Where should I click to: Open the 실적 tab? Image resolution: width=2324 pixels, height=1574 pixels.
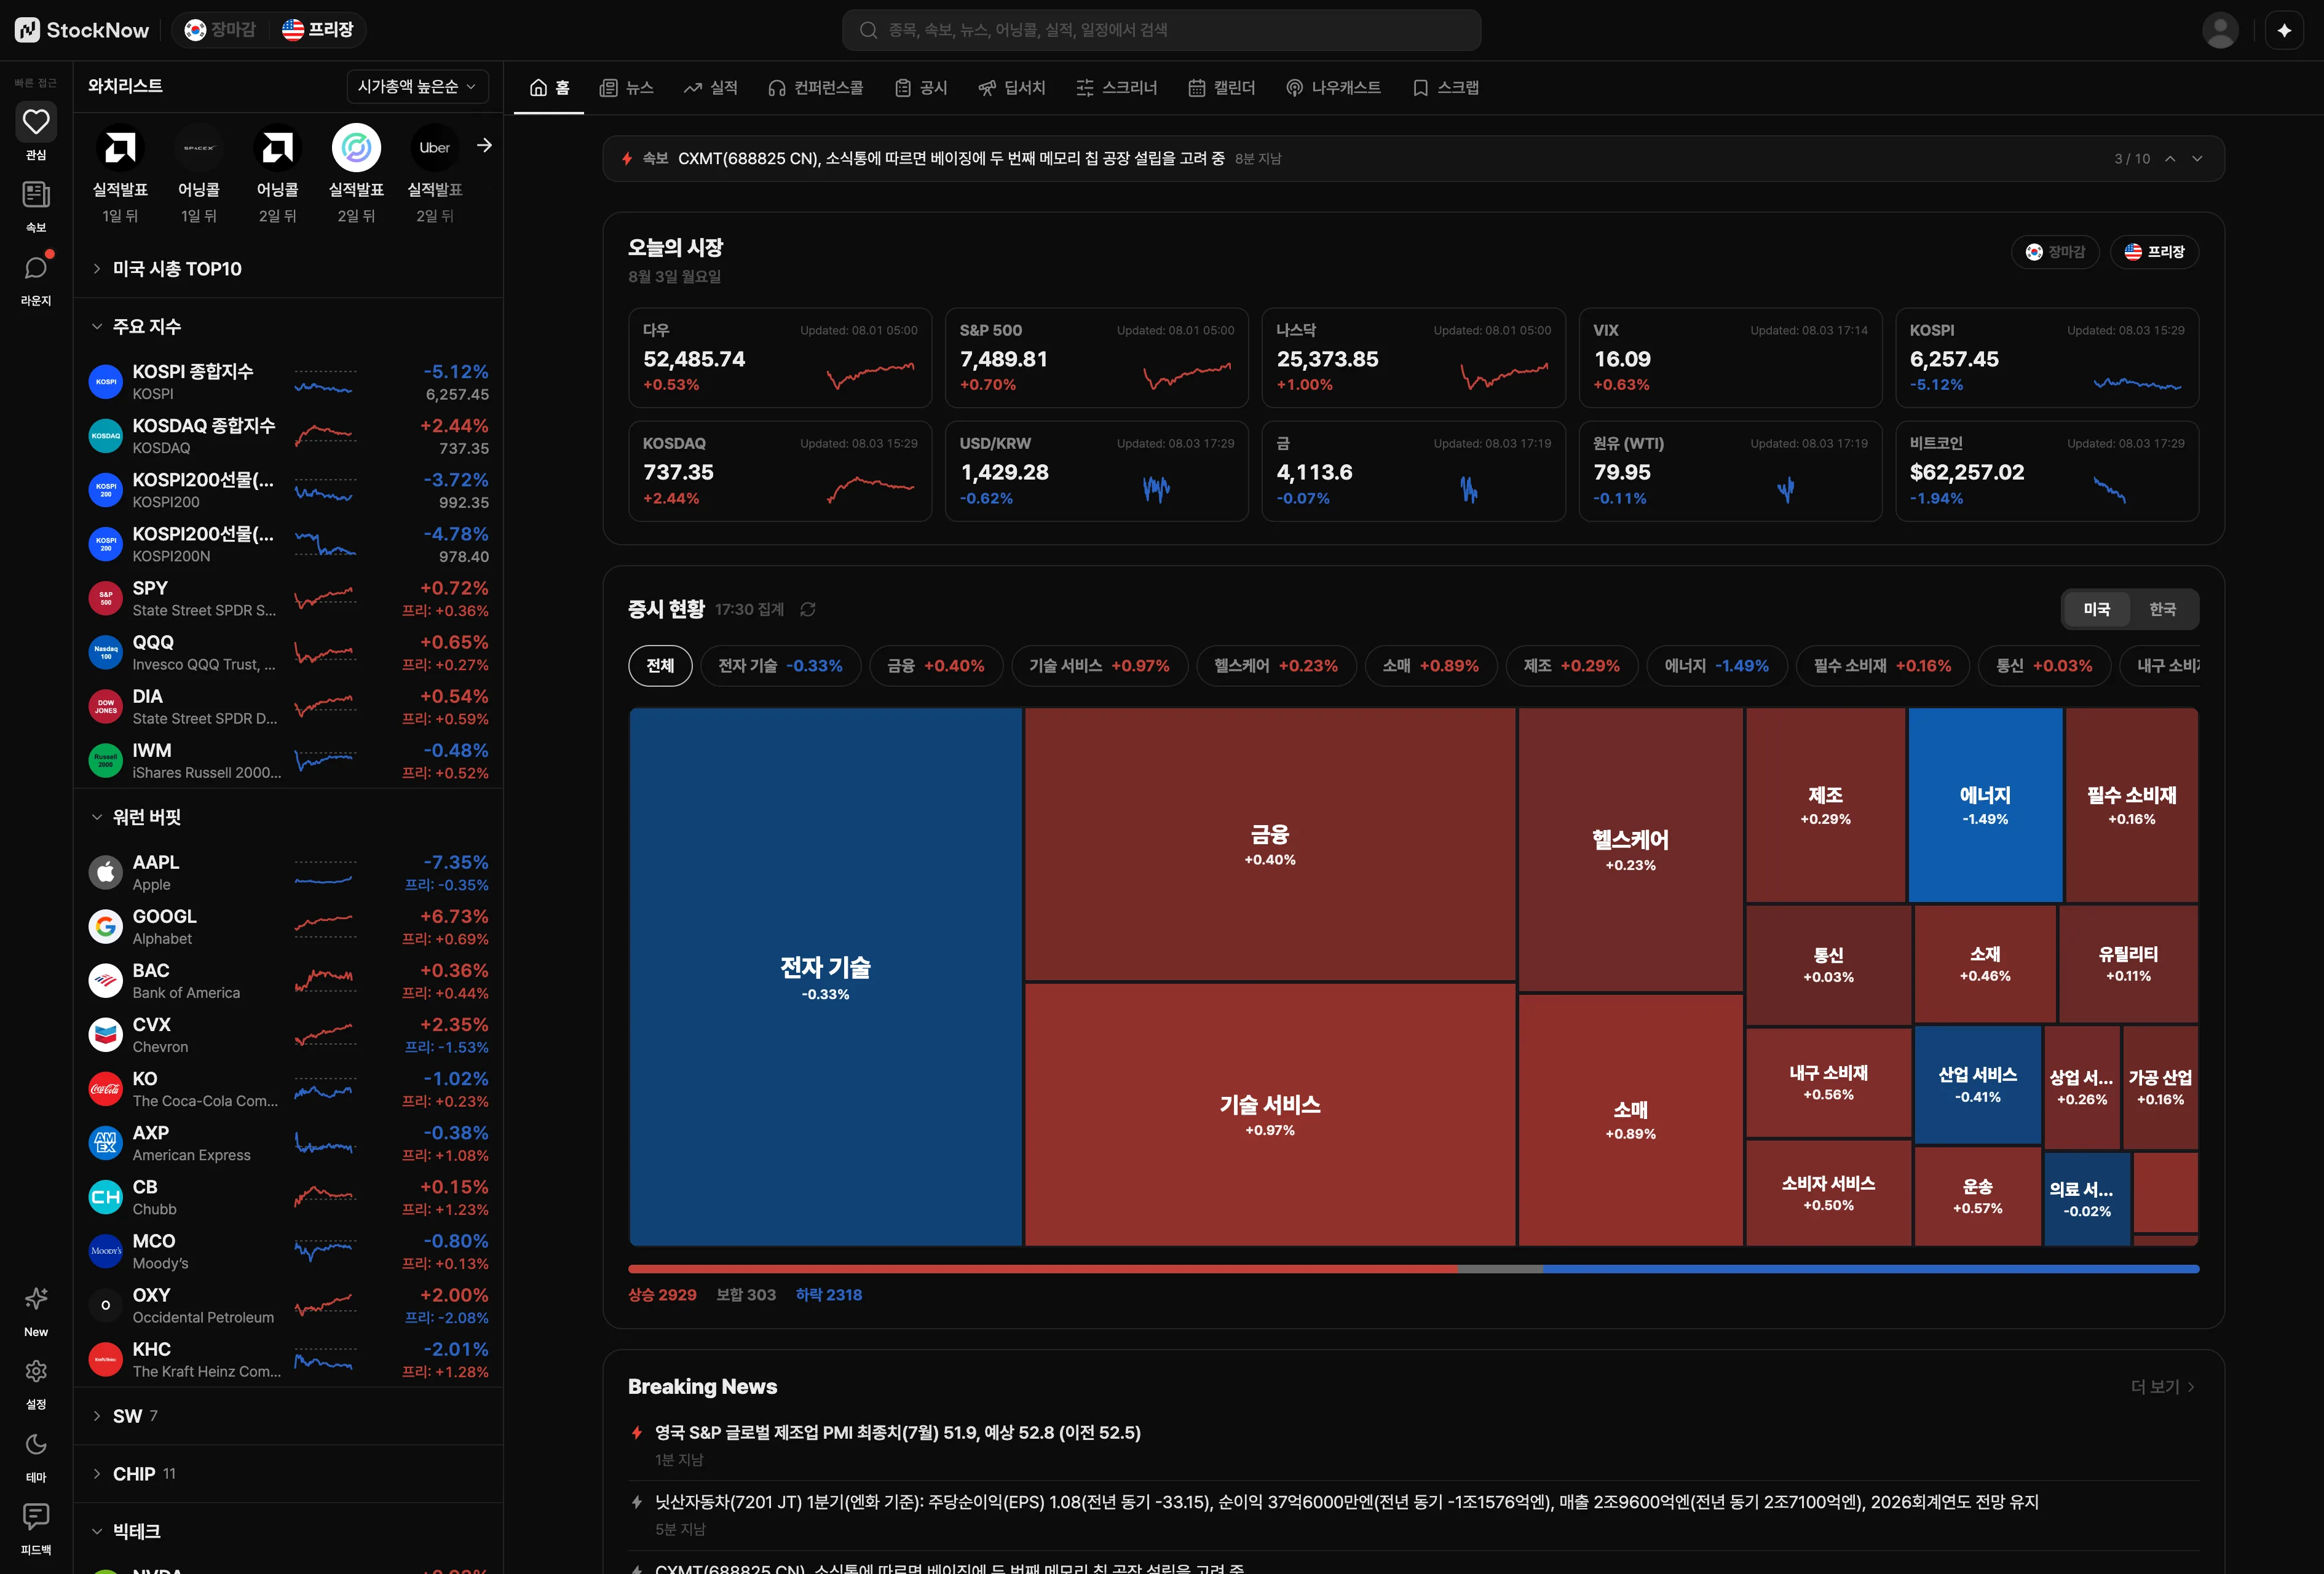point(711,88)
